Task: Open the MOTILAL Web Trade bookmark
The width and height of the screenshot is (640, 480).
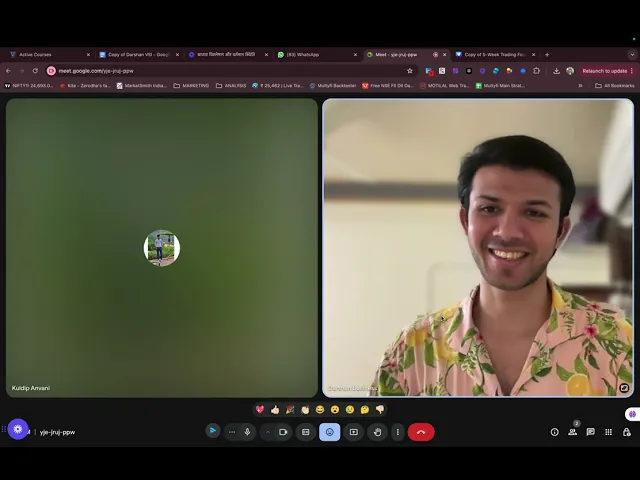Action: coord(445,86)
